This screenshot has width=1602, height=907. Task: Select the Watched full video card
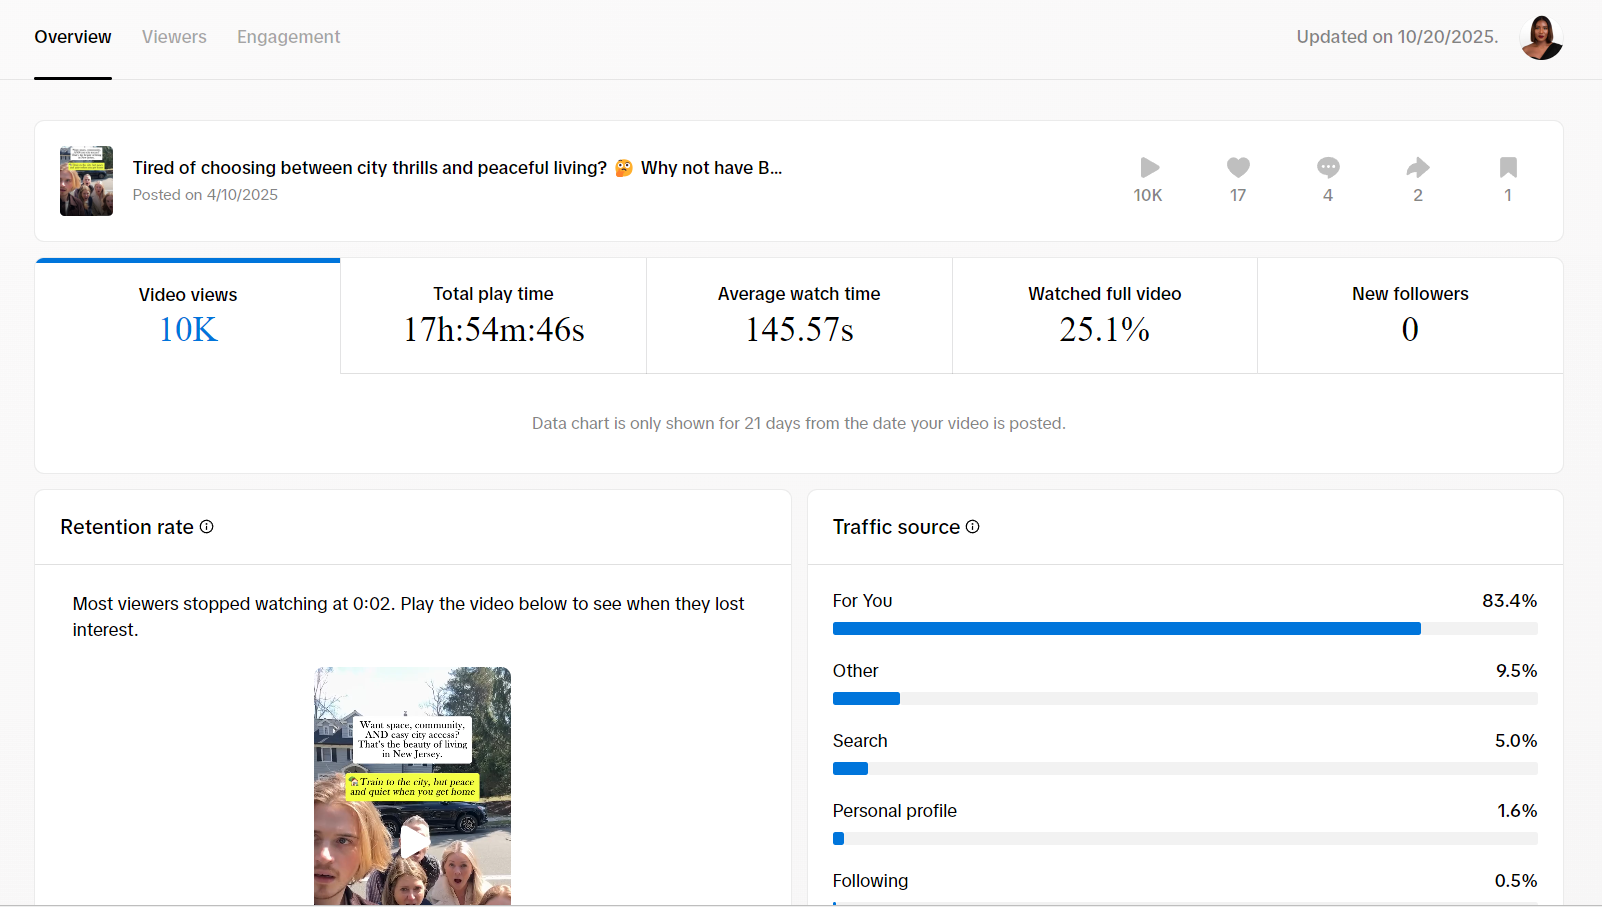(1104, 316)
